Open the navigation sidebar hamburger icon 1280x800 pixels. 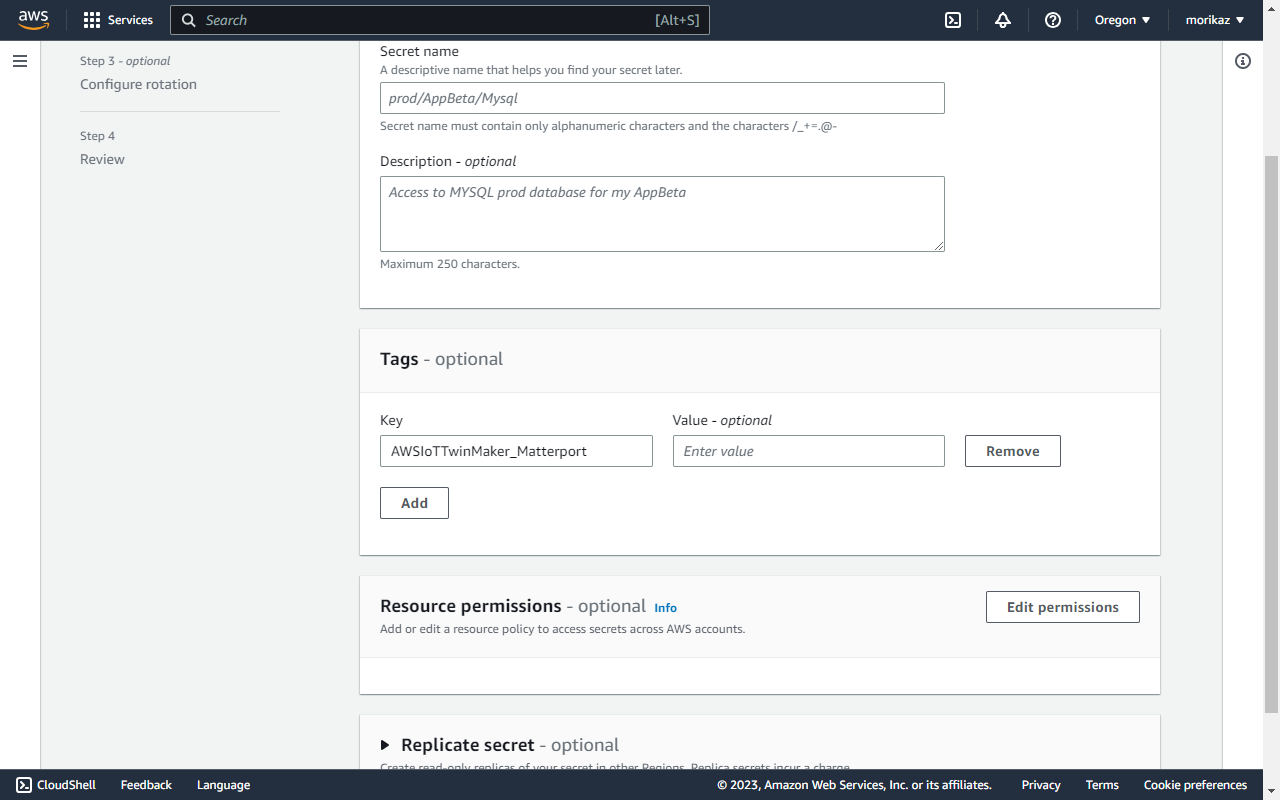pyautogui.click(x=19, y=60)
